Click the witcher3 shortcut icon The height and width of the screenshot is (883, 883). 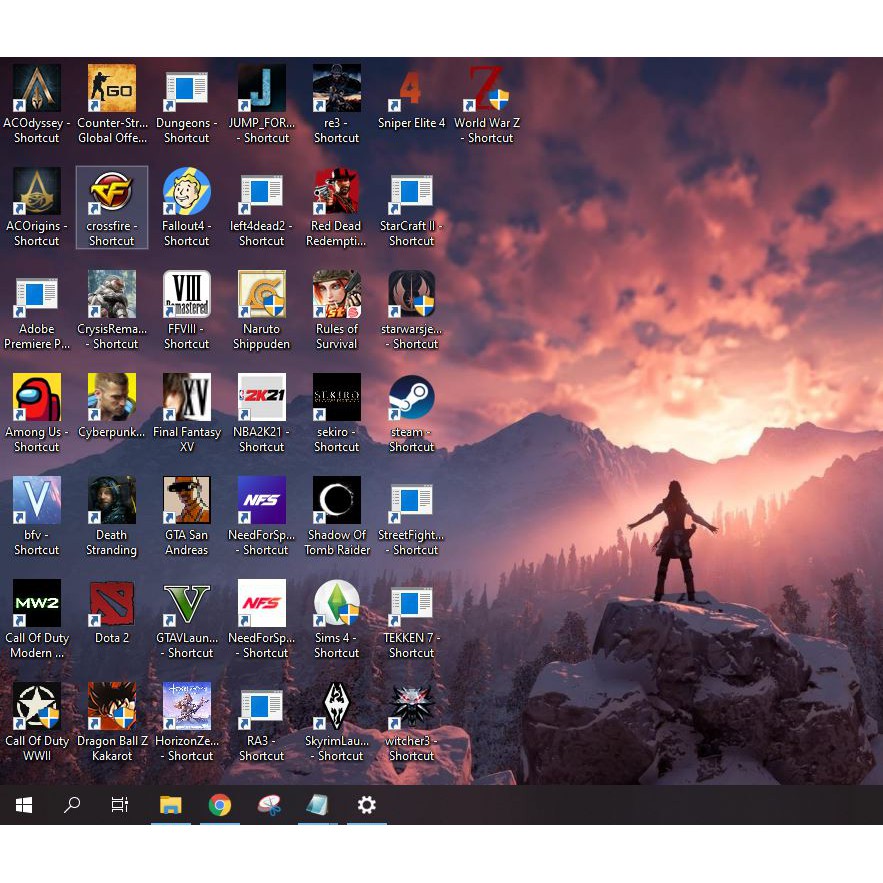click(x=411, y=707)
